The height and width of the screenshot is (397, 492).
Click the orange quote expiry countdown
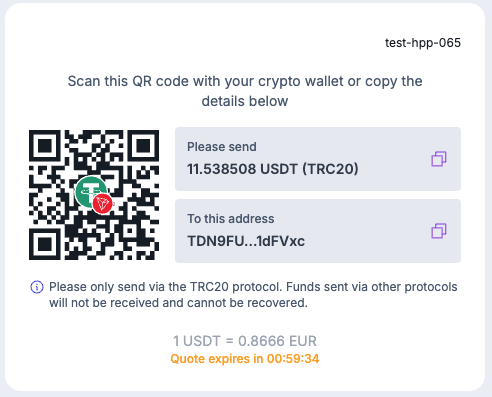click(x=245, y=359)
